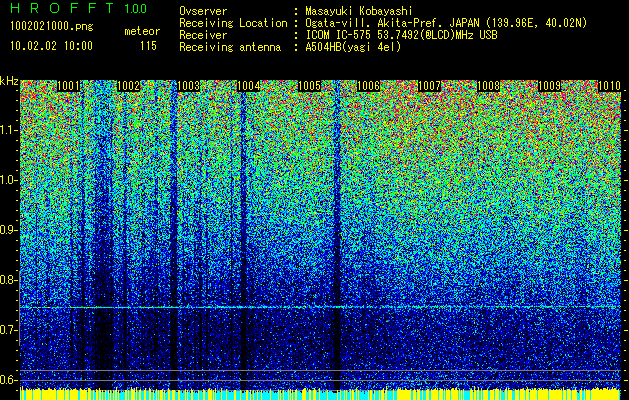Click the 1004 time marker label

coord(249,86)
